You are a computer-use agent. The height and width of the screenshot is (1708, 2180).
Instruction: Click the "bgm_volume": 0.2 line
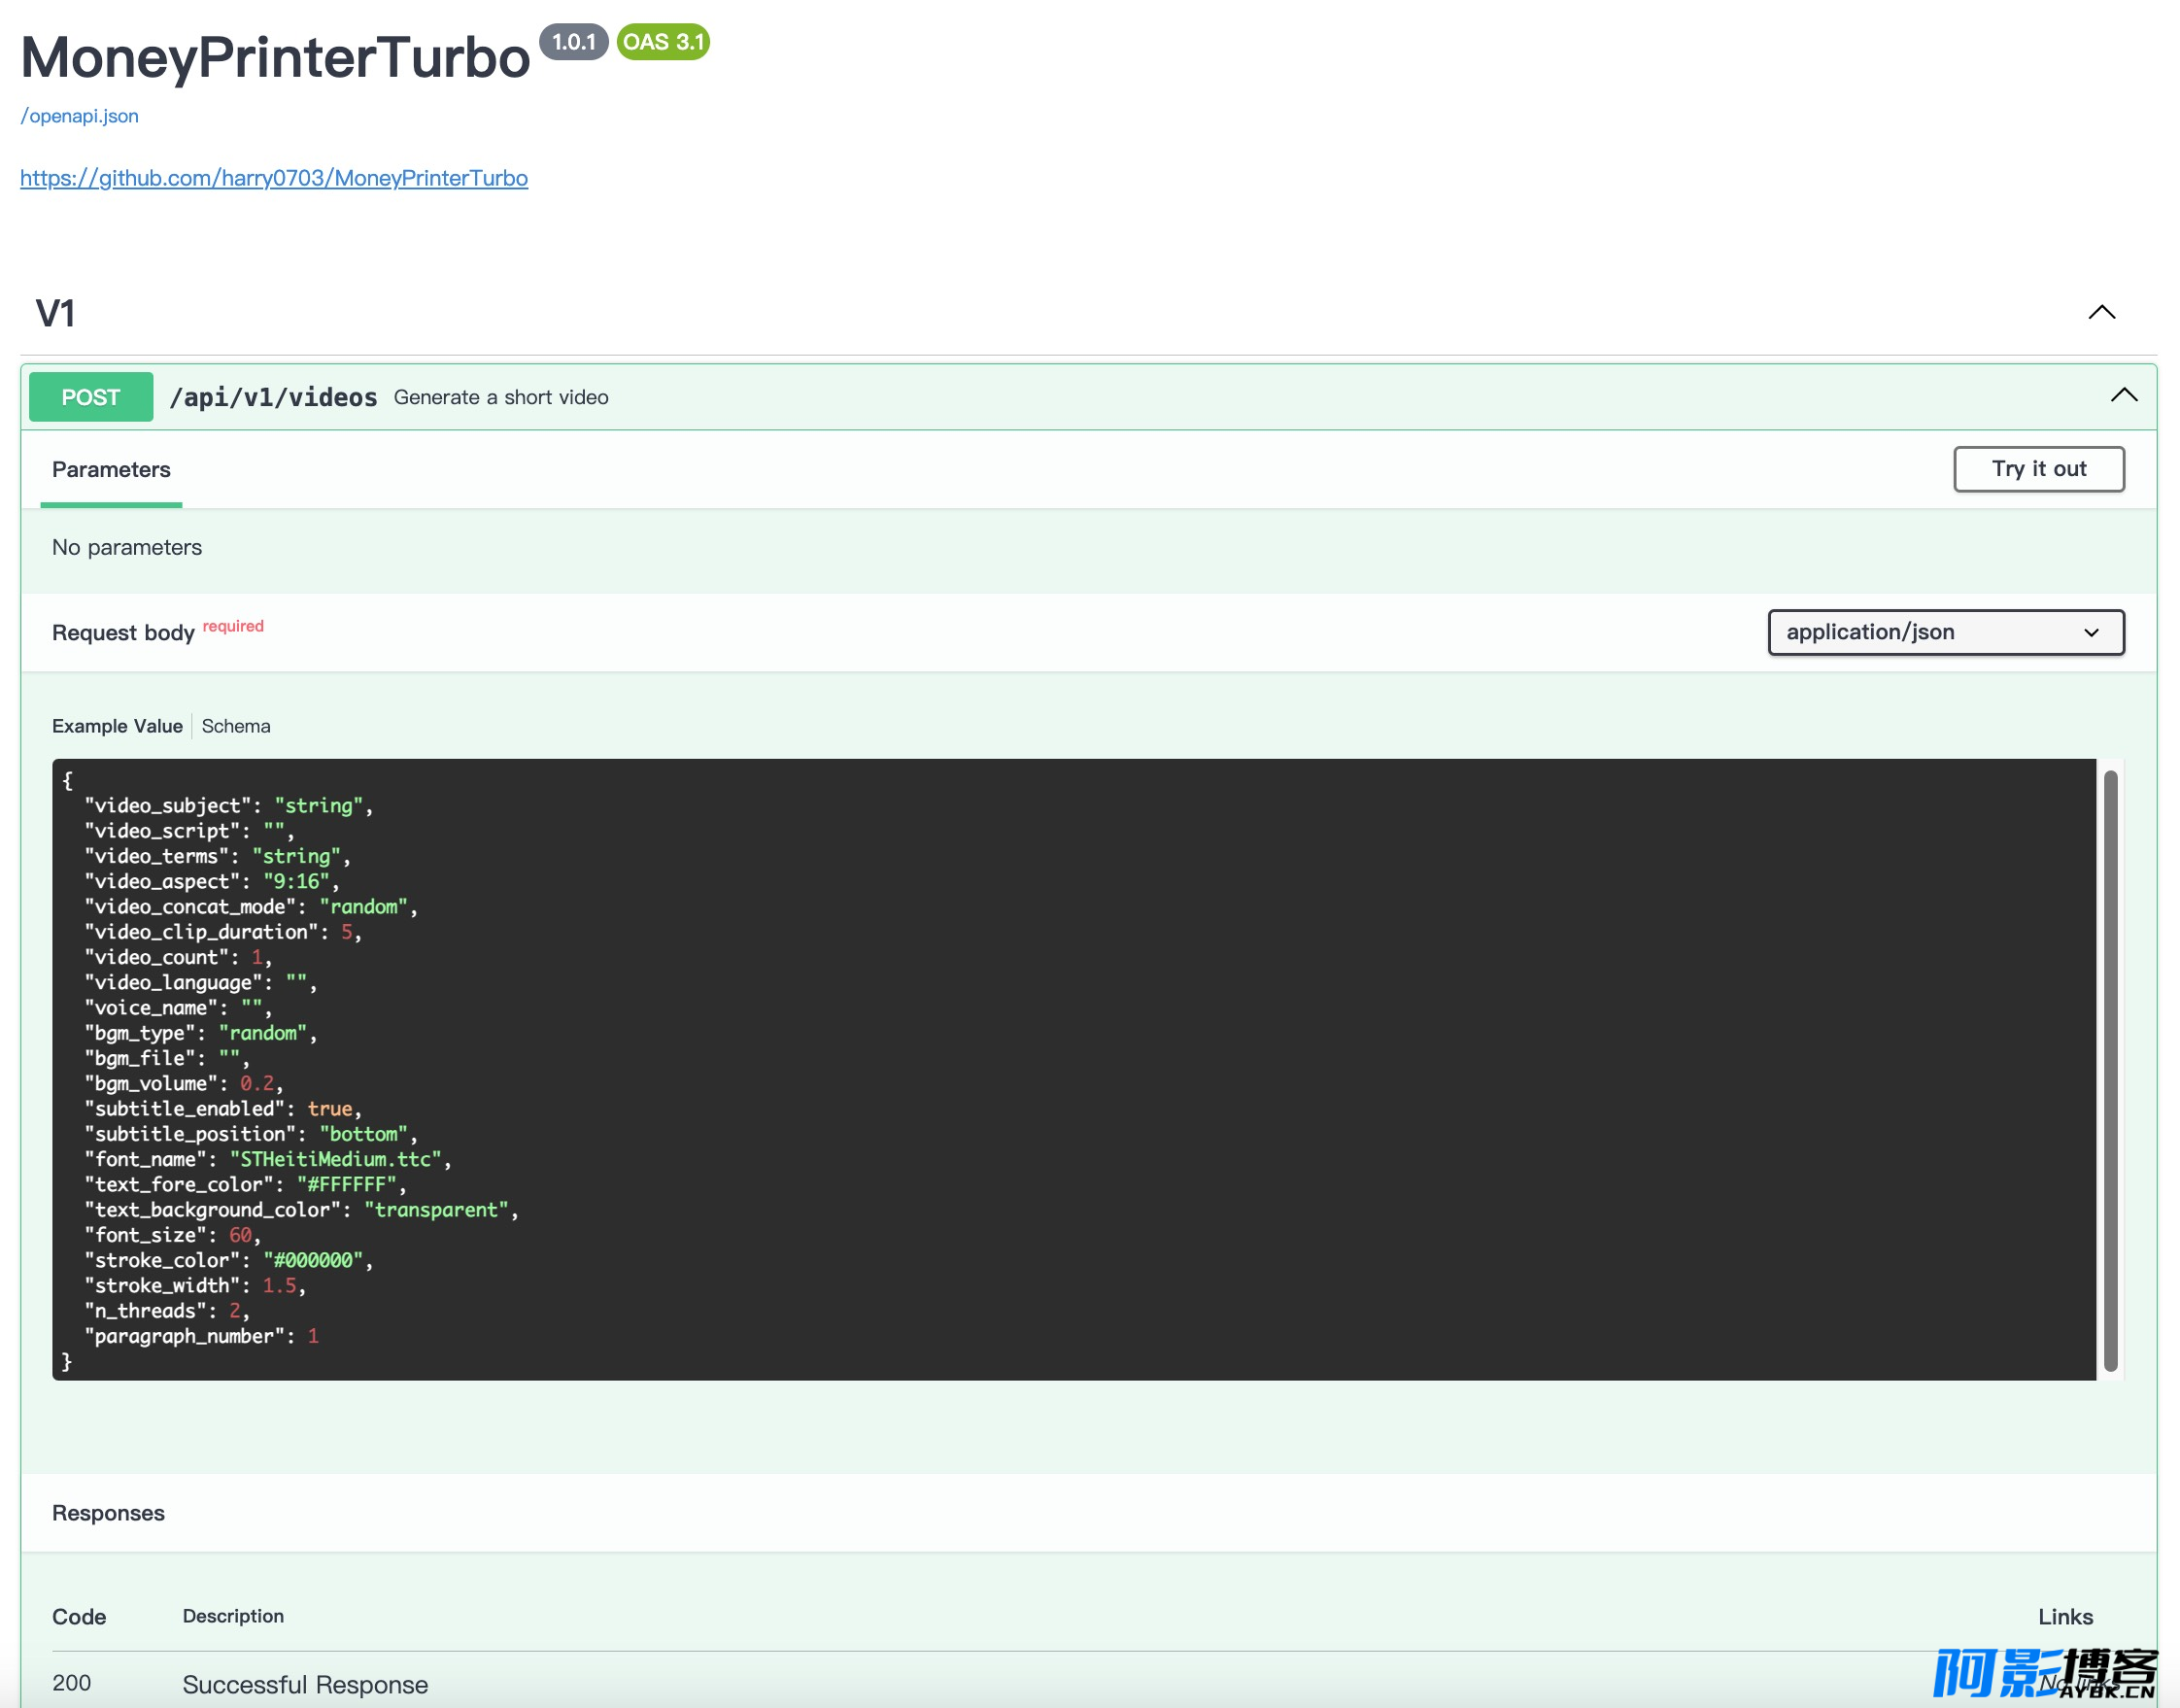coord(184,1084)
